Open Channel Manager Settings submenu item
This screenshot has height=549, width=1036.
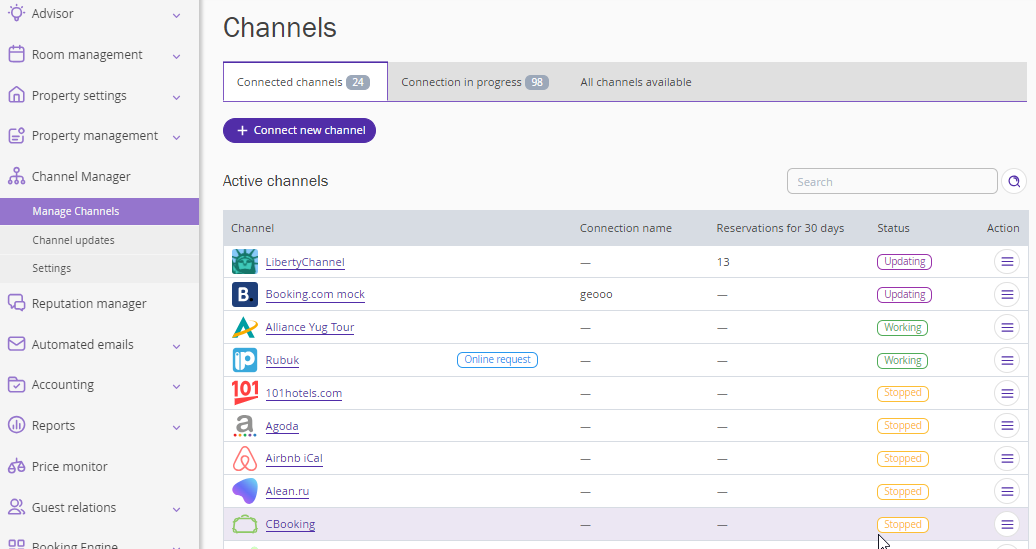[x=99, y=268]
